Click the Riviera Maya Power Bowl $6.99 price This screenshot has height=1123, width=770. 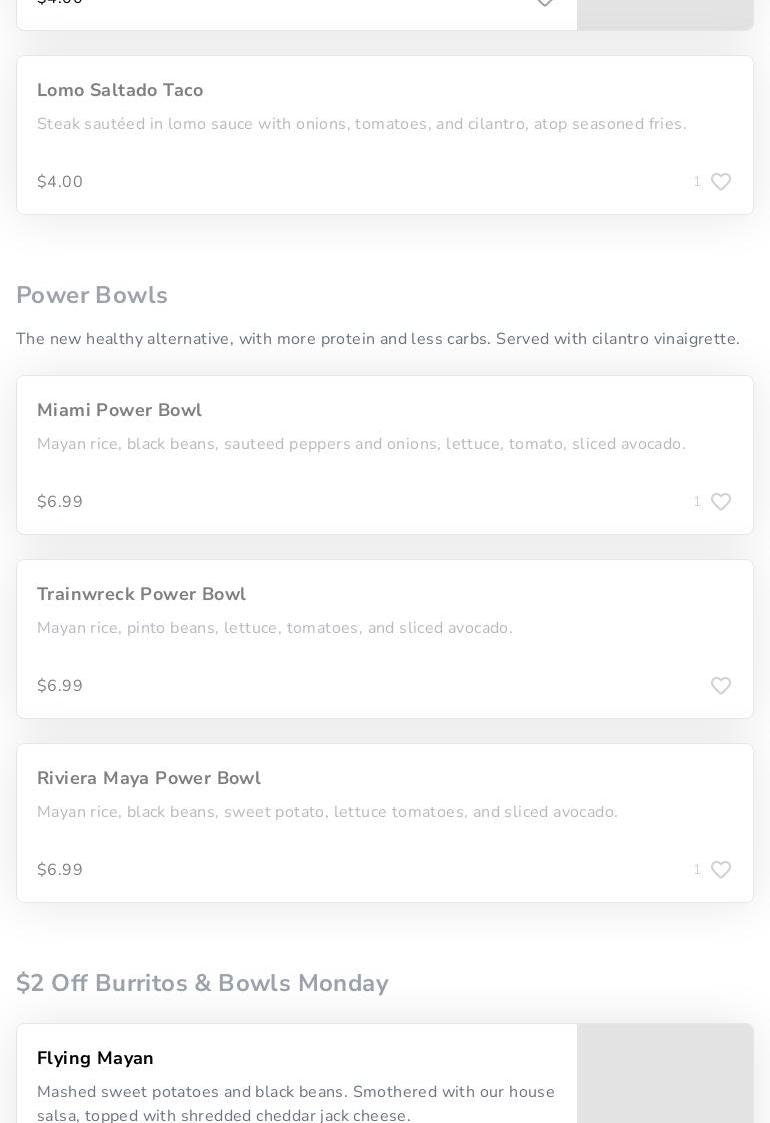(60, 870)
